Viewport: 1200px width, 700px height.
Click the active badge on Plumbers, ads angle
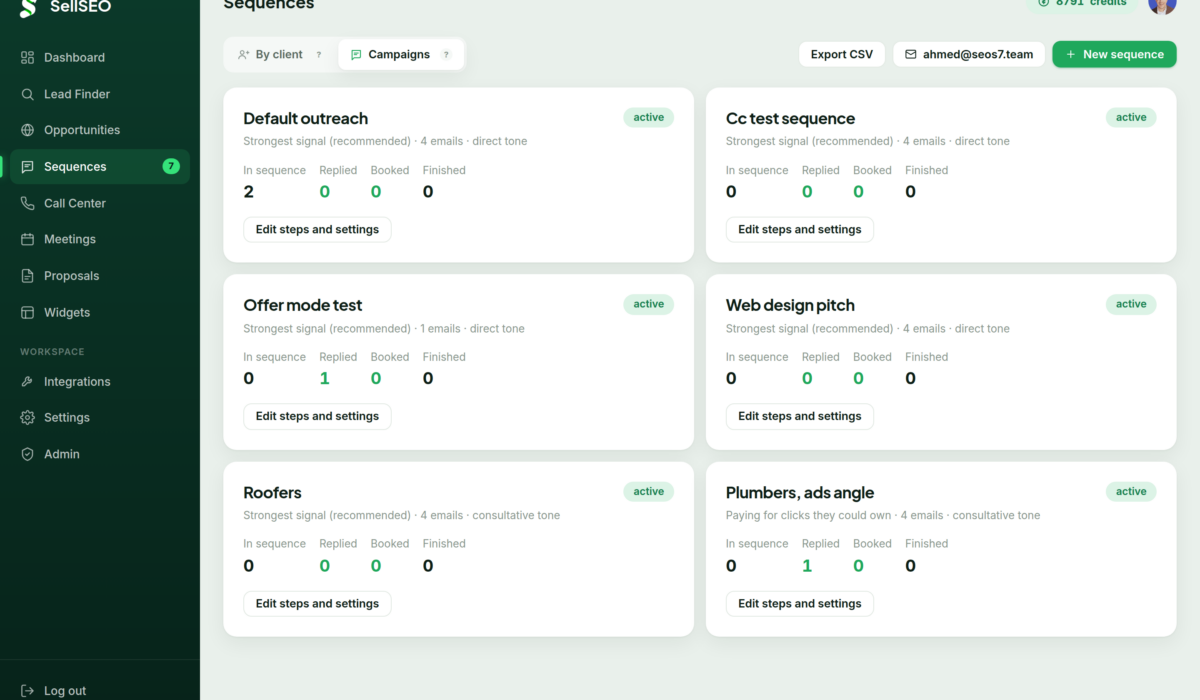pyautogui.click(x=1131, y=492)
